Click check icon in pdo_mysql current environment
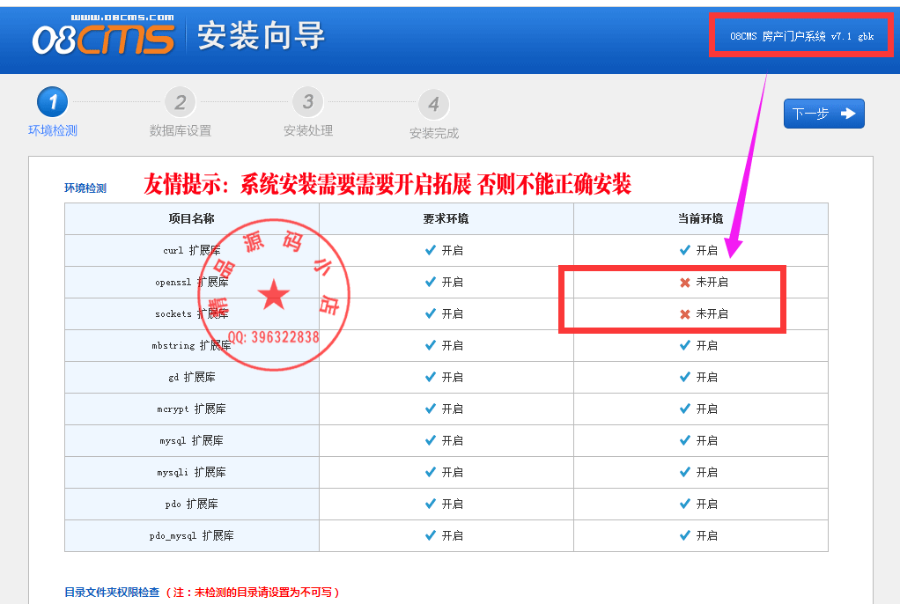900x604 pixels. coord(685,536)
